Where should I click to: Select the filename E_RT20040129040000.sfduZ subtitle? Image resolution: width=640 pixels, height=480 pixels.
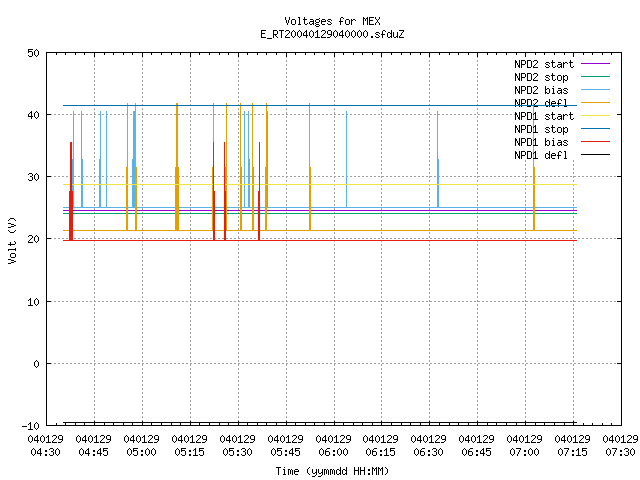tap(332, 34)
